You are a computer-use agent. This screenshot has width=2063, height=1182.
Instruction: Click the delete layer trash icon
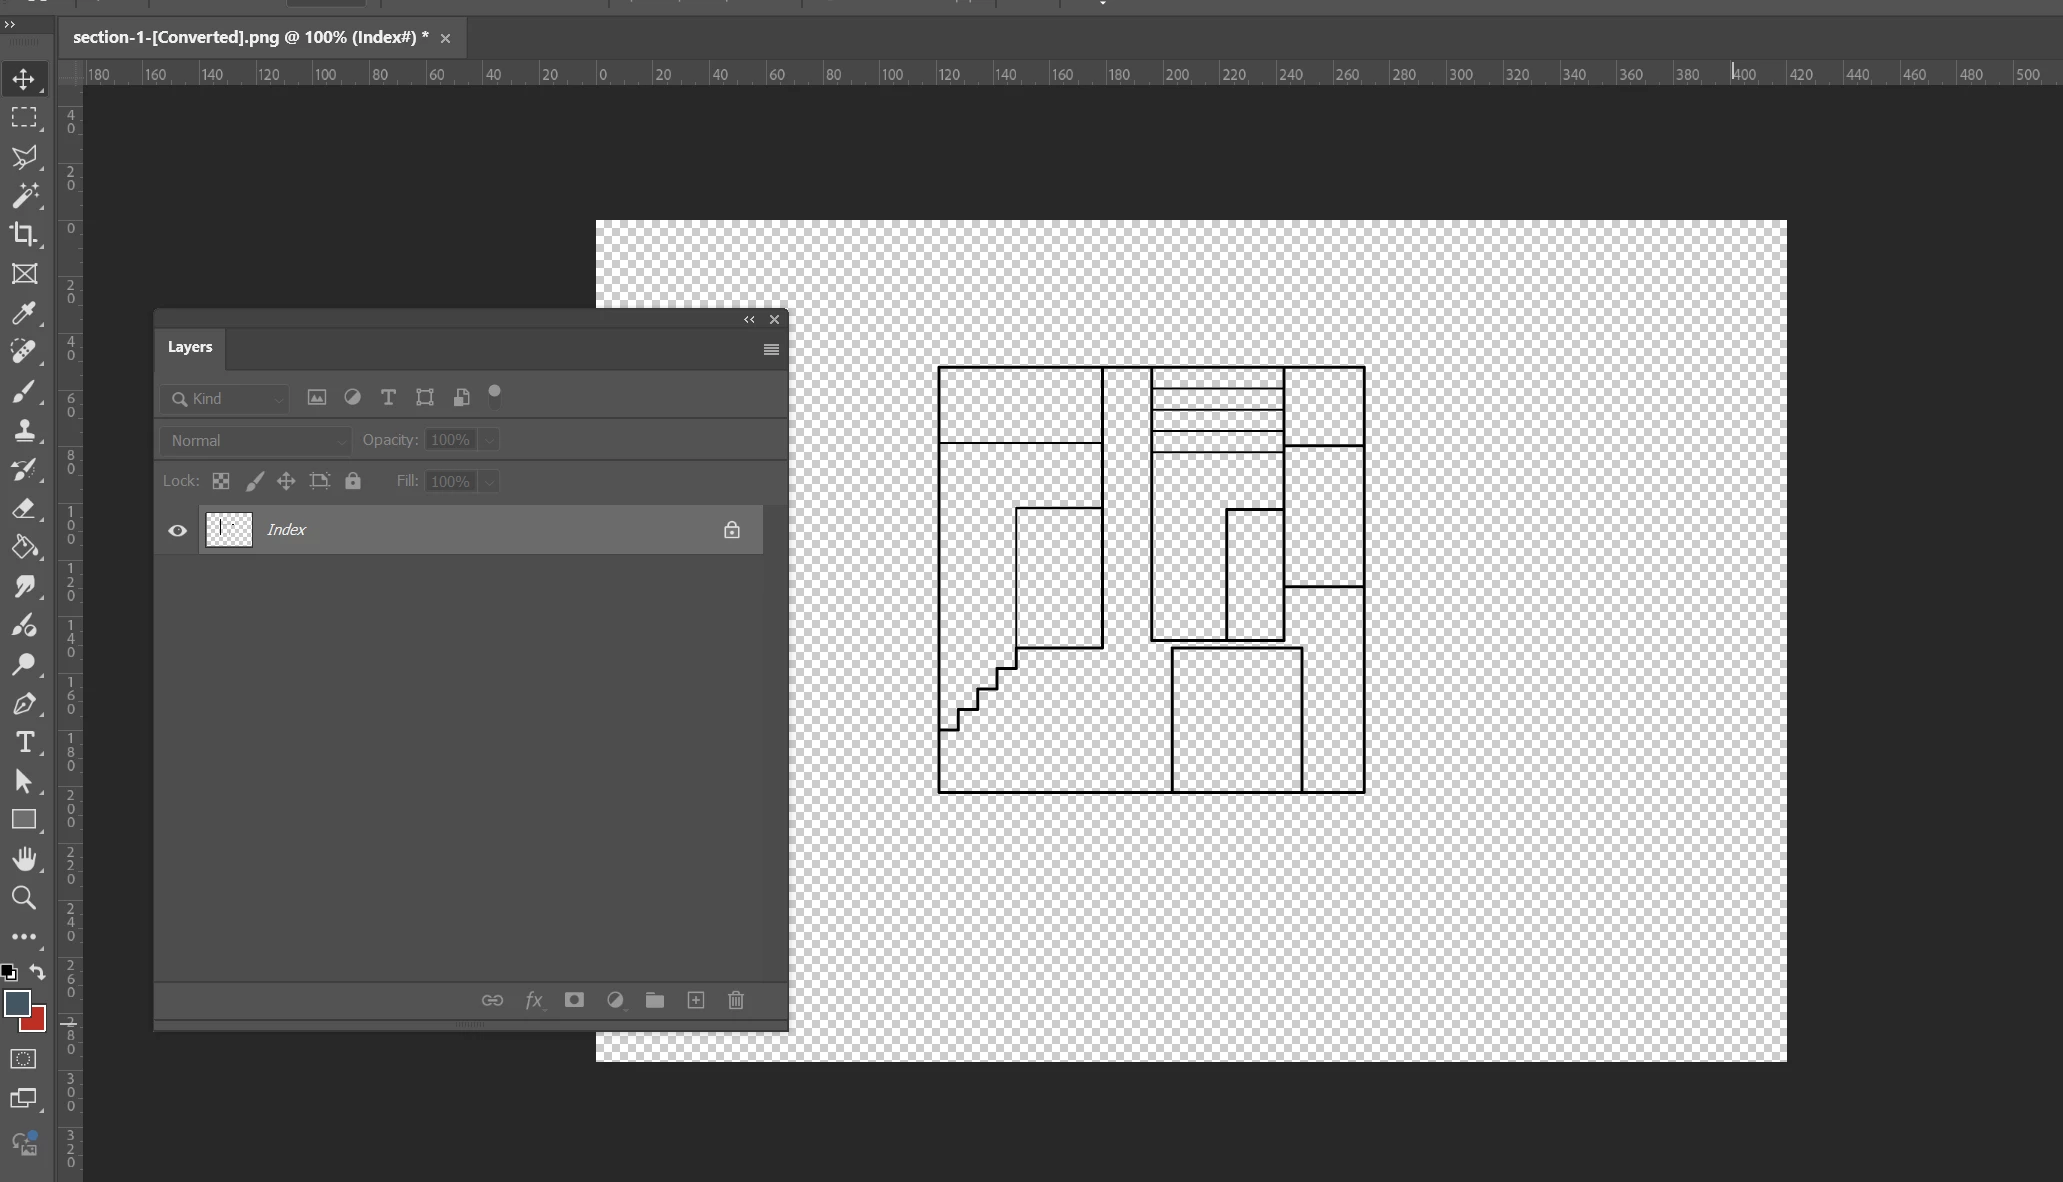pos(736,1000)
